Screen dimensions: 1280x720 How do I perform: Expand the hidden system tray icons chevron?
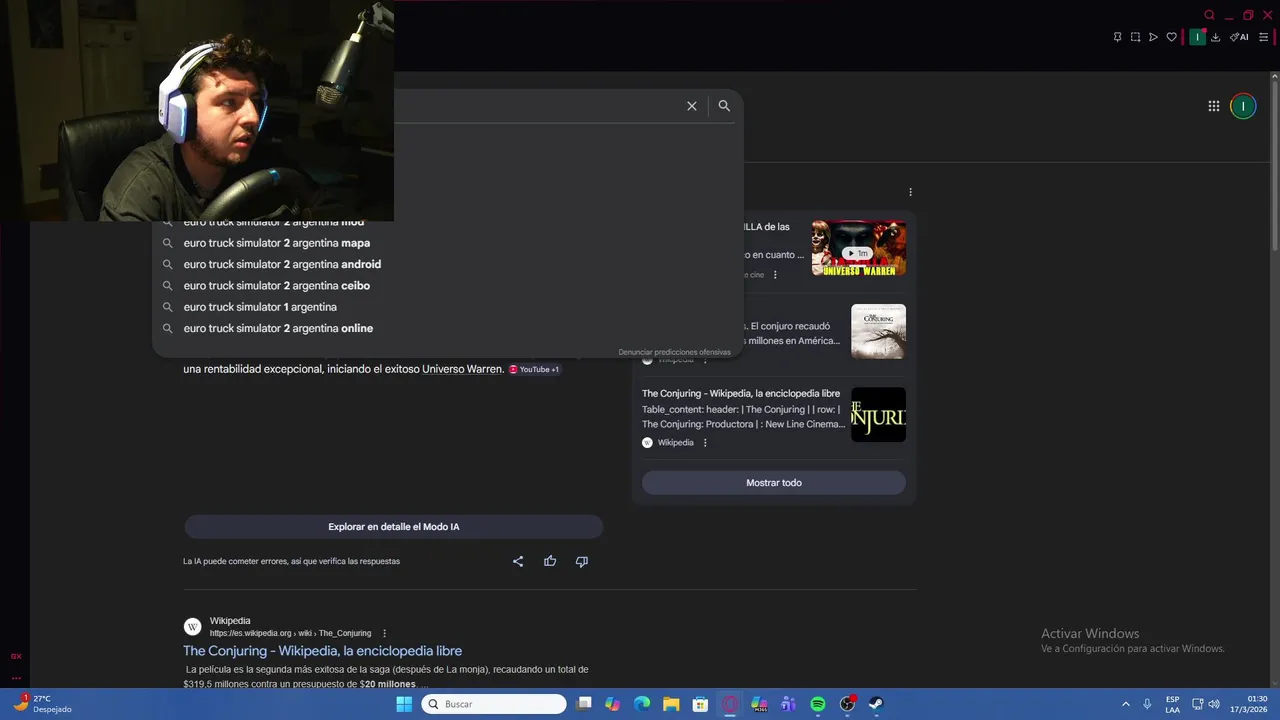tap(1125, 704)
